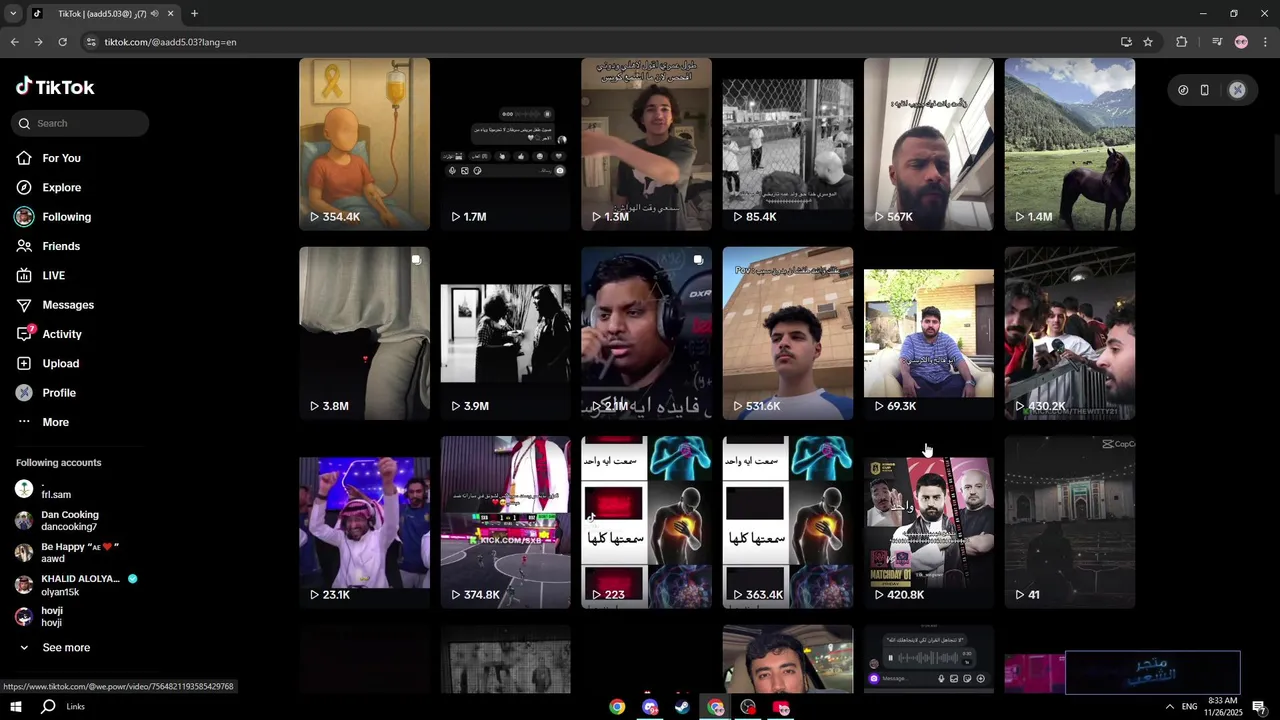Open Windows notification center

(x=1259, y=707)
